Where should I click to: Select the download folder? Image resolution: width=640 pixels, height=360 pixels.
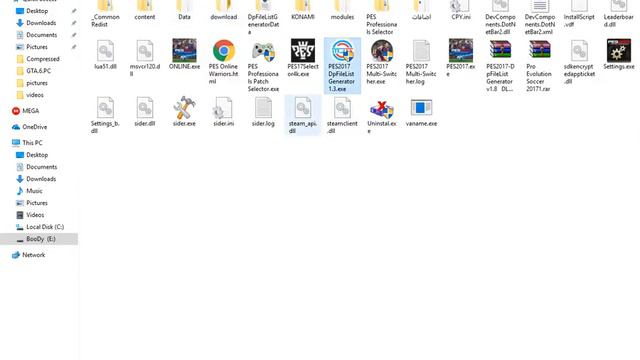pos(224,10)
